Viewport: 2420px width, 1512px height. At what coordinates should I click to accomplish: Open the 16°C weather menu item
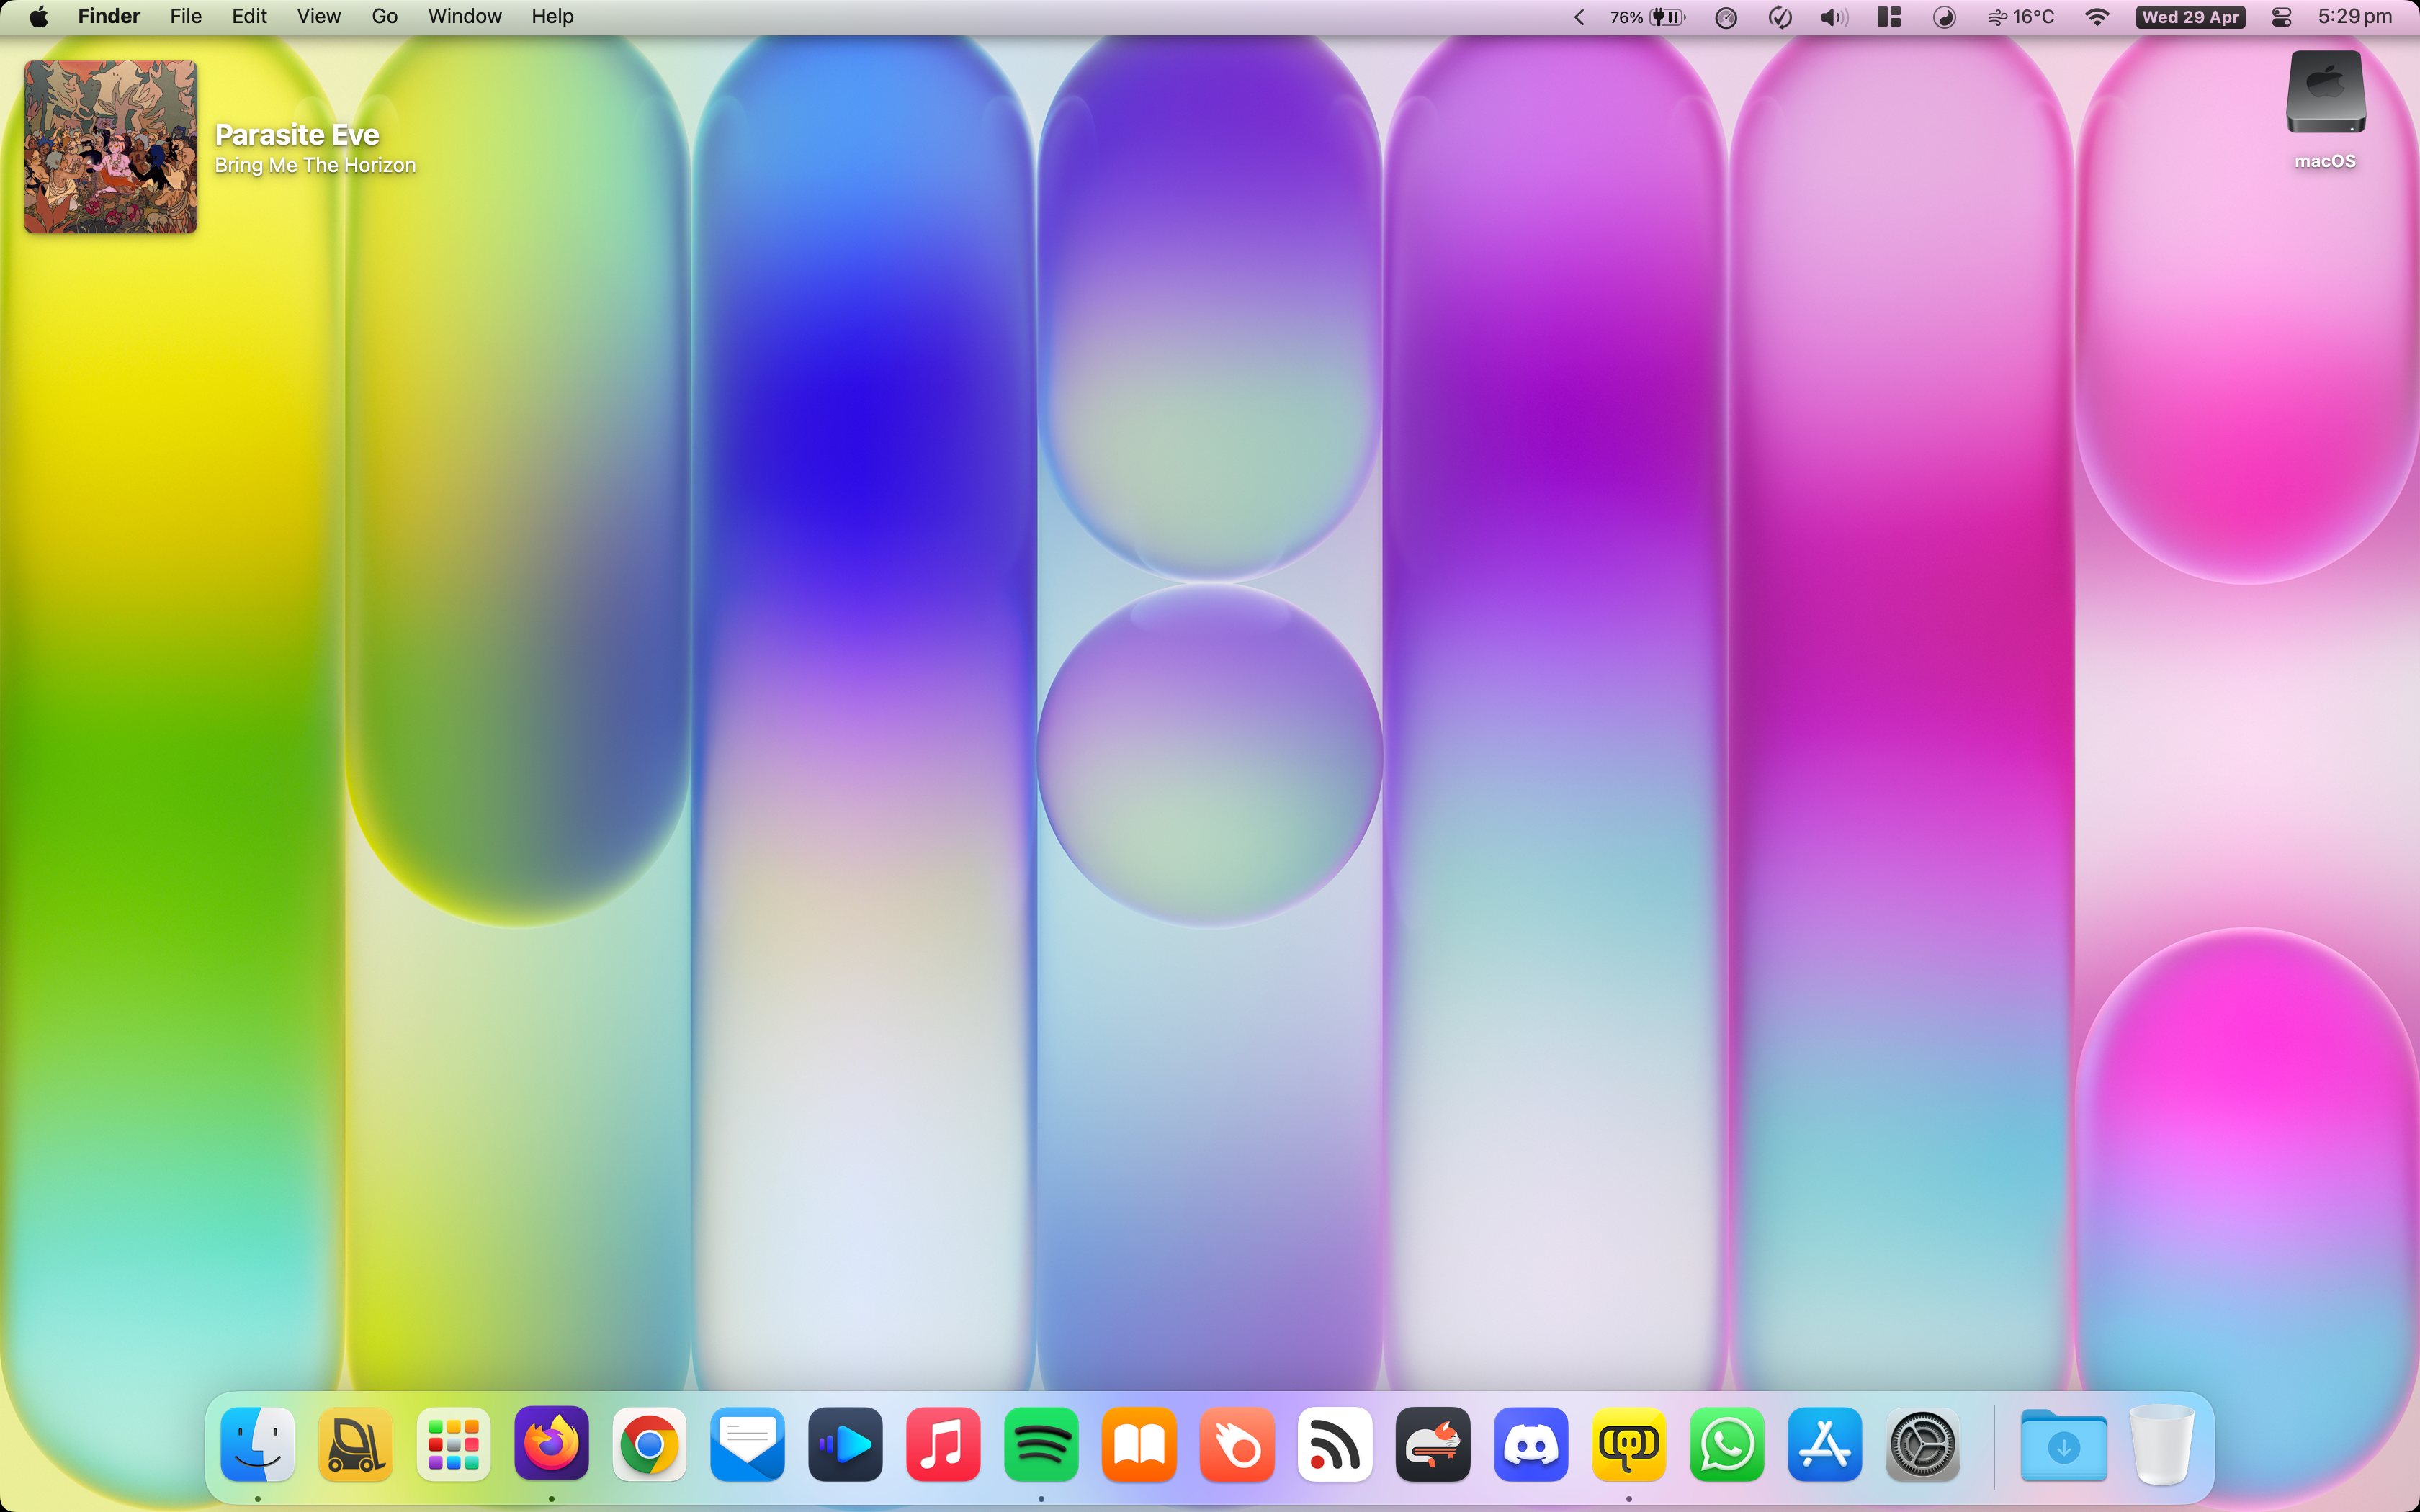click(2021, 17)
